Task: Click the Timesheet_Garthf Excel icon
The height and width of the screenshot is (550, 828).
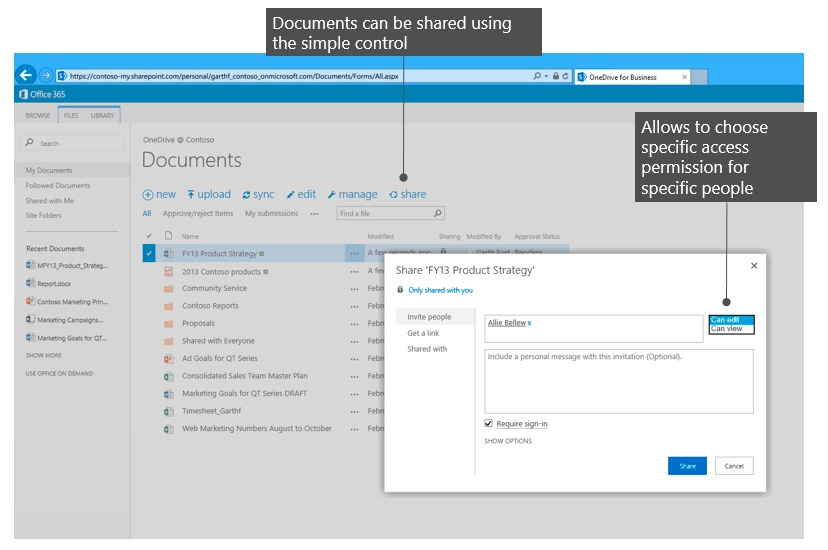Action: click(168, 411)
